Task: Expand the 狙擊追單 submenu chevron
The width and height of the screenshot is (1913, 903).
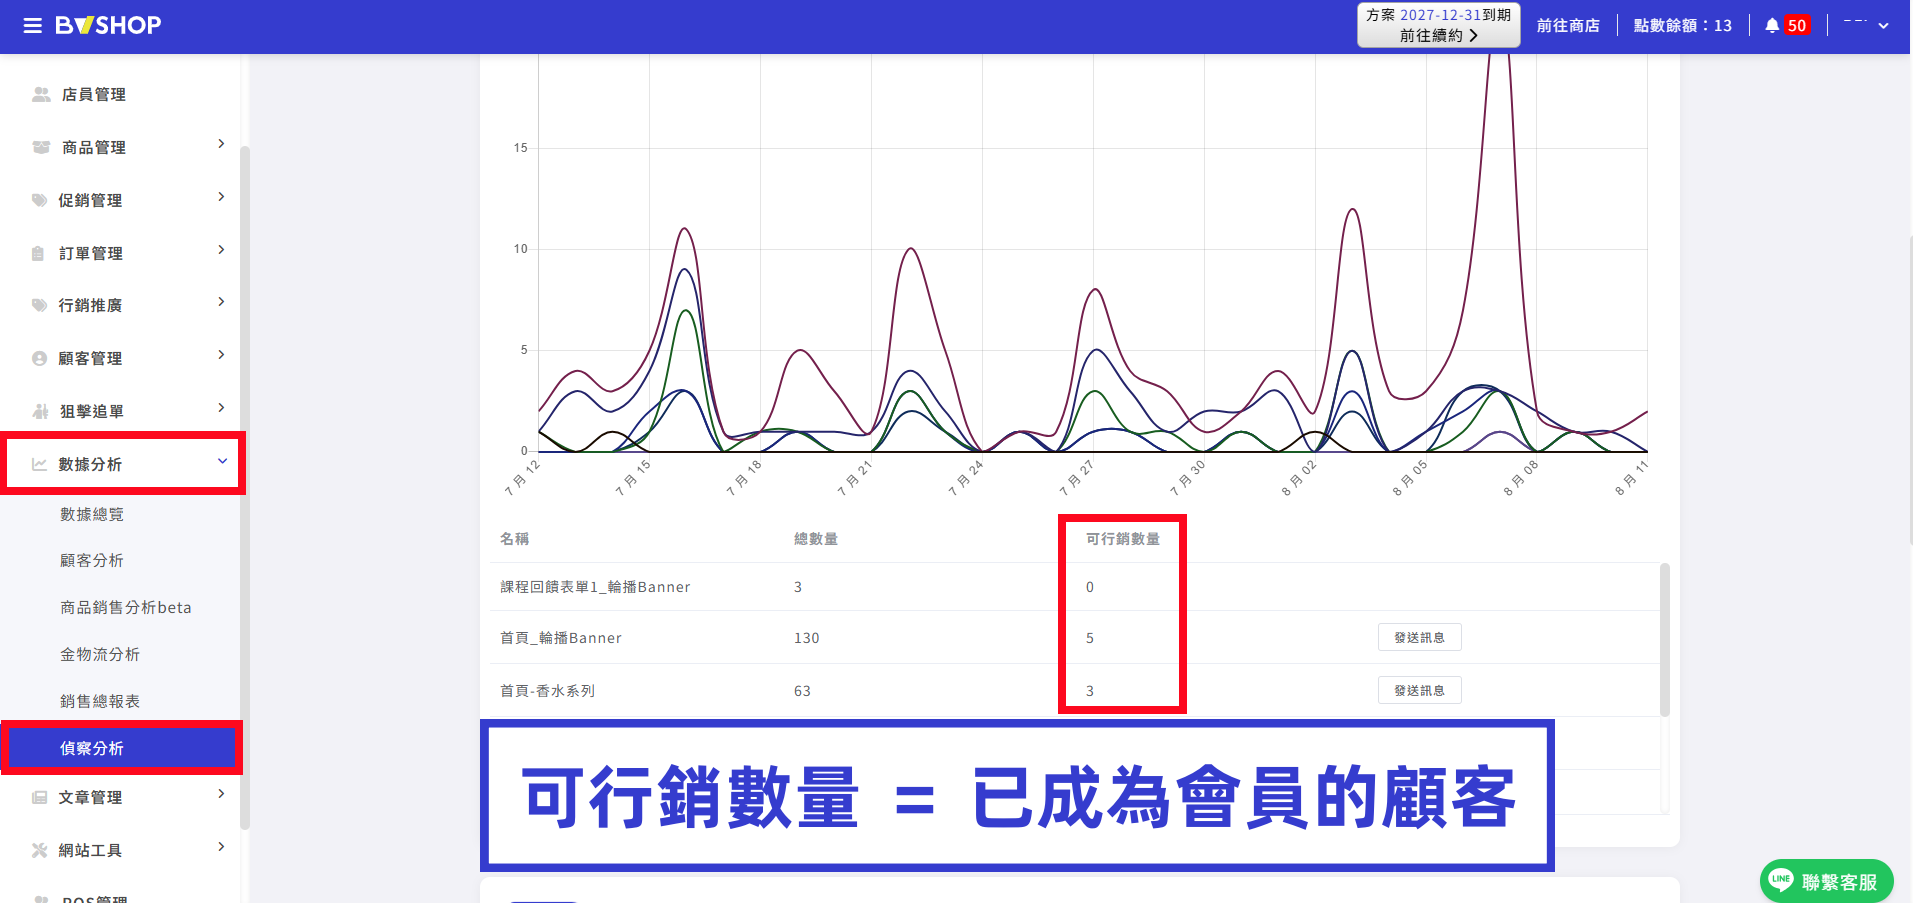Action: pyautogui.click(x=221, y=408)
